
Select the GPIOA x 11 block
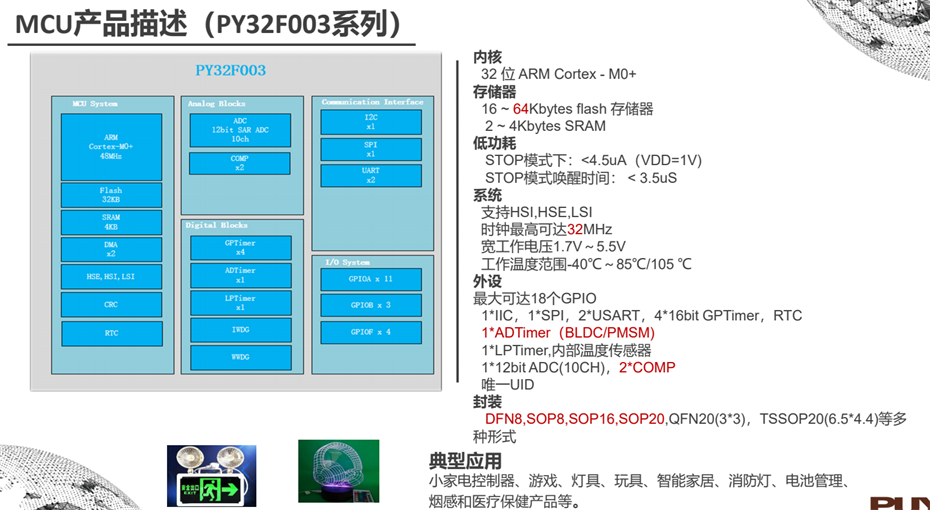pyautogui.click(x=371, y=279)
